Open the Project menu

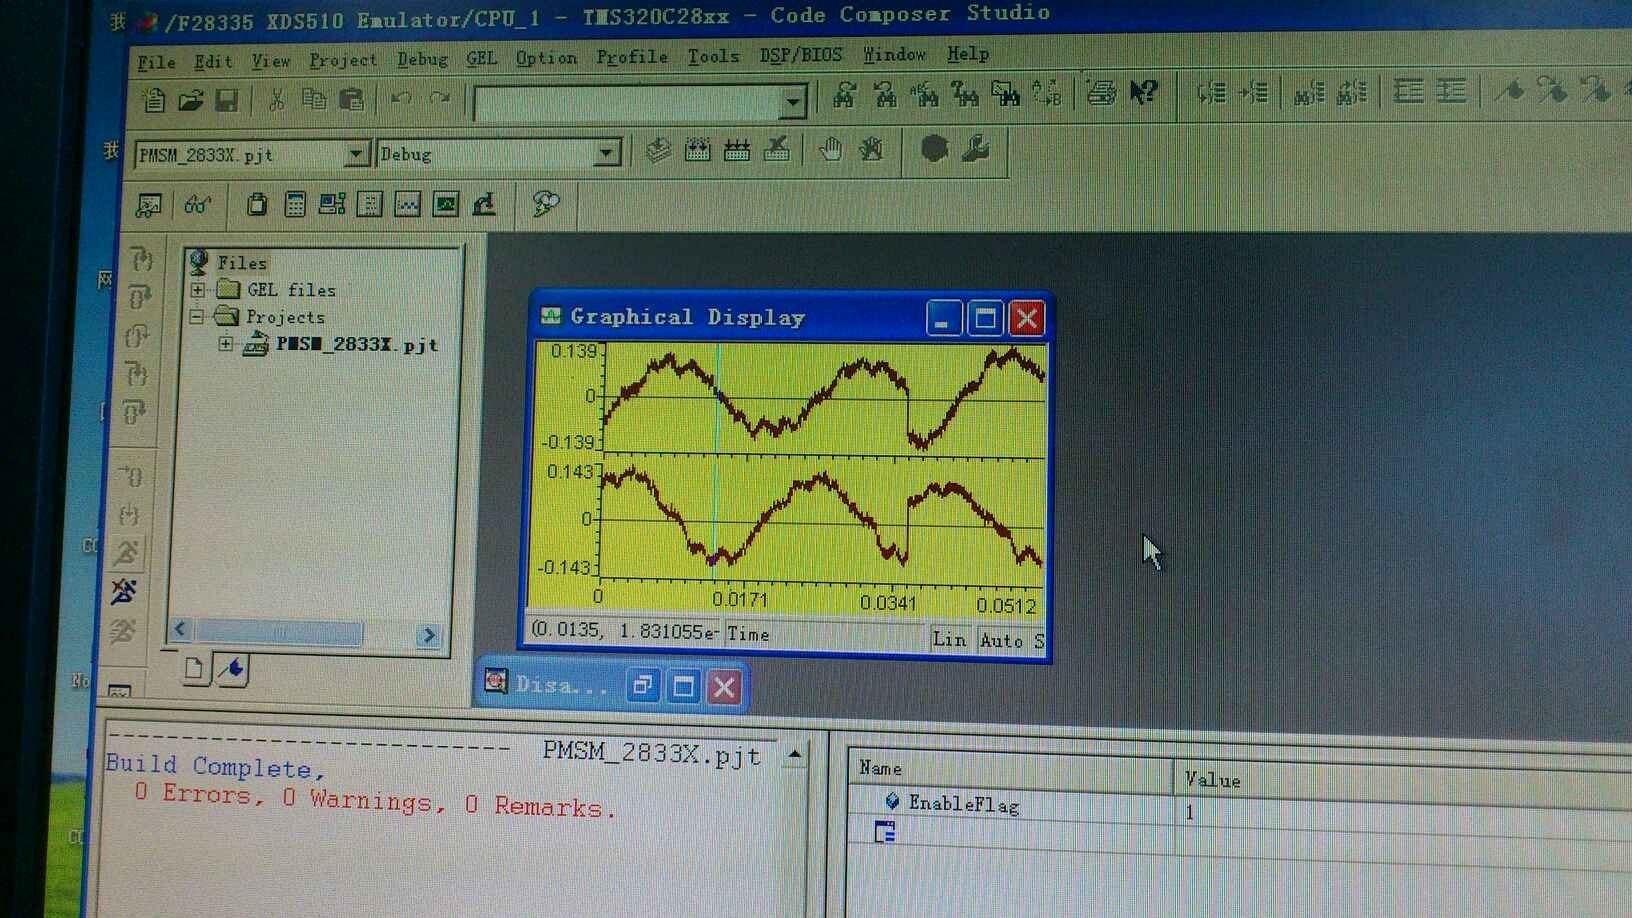coord(343,60)
